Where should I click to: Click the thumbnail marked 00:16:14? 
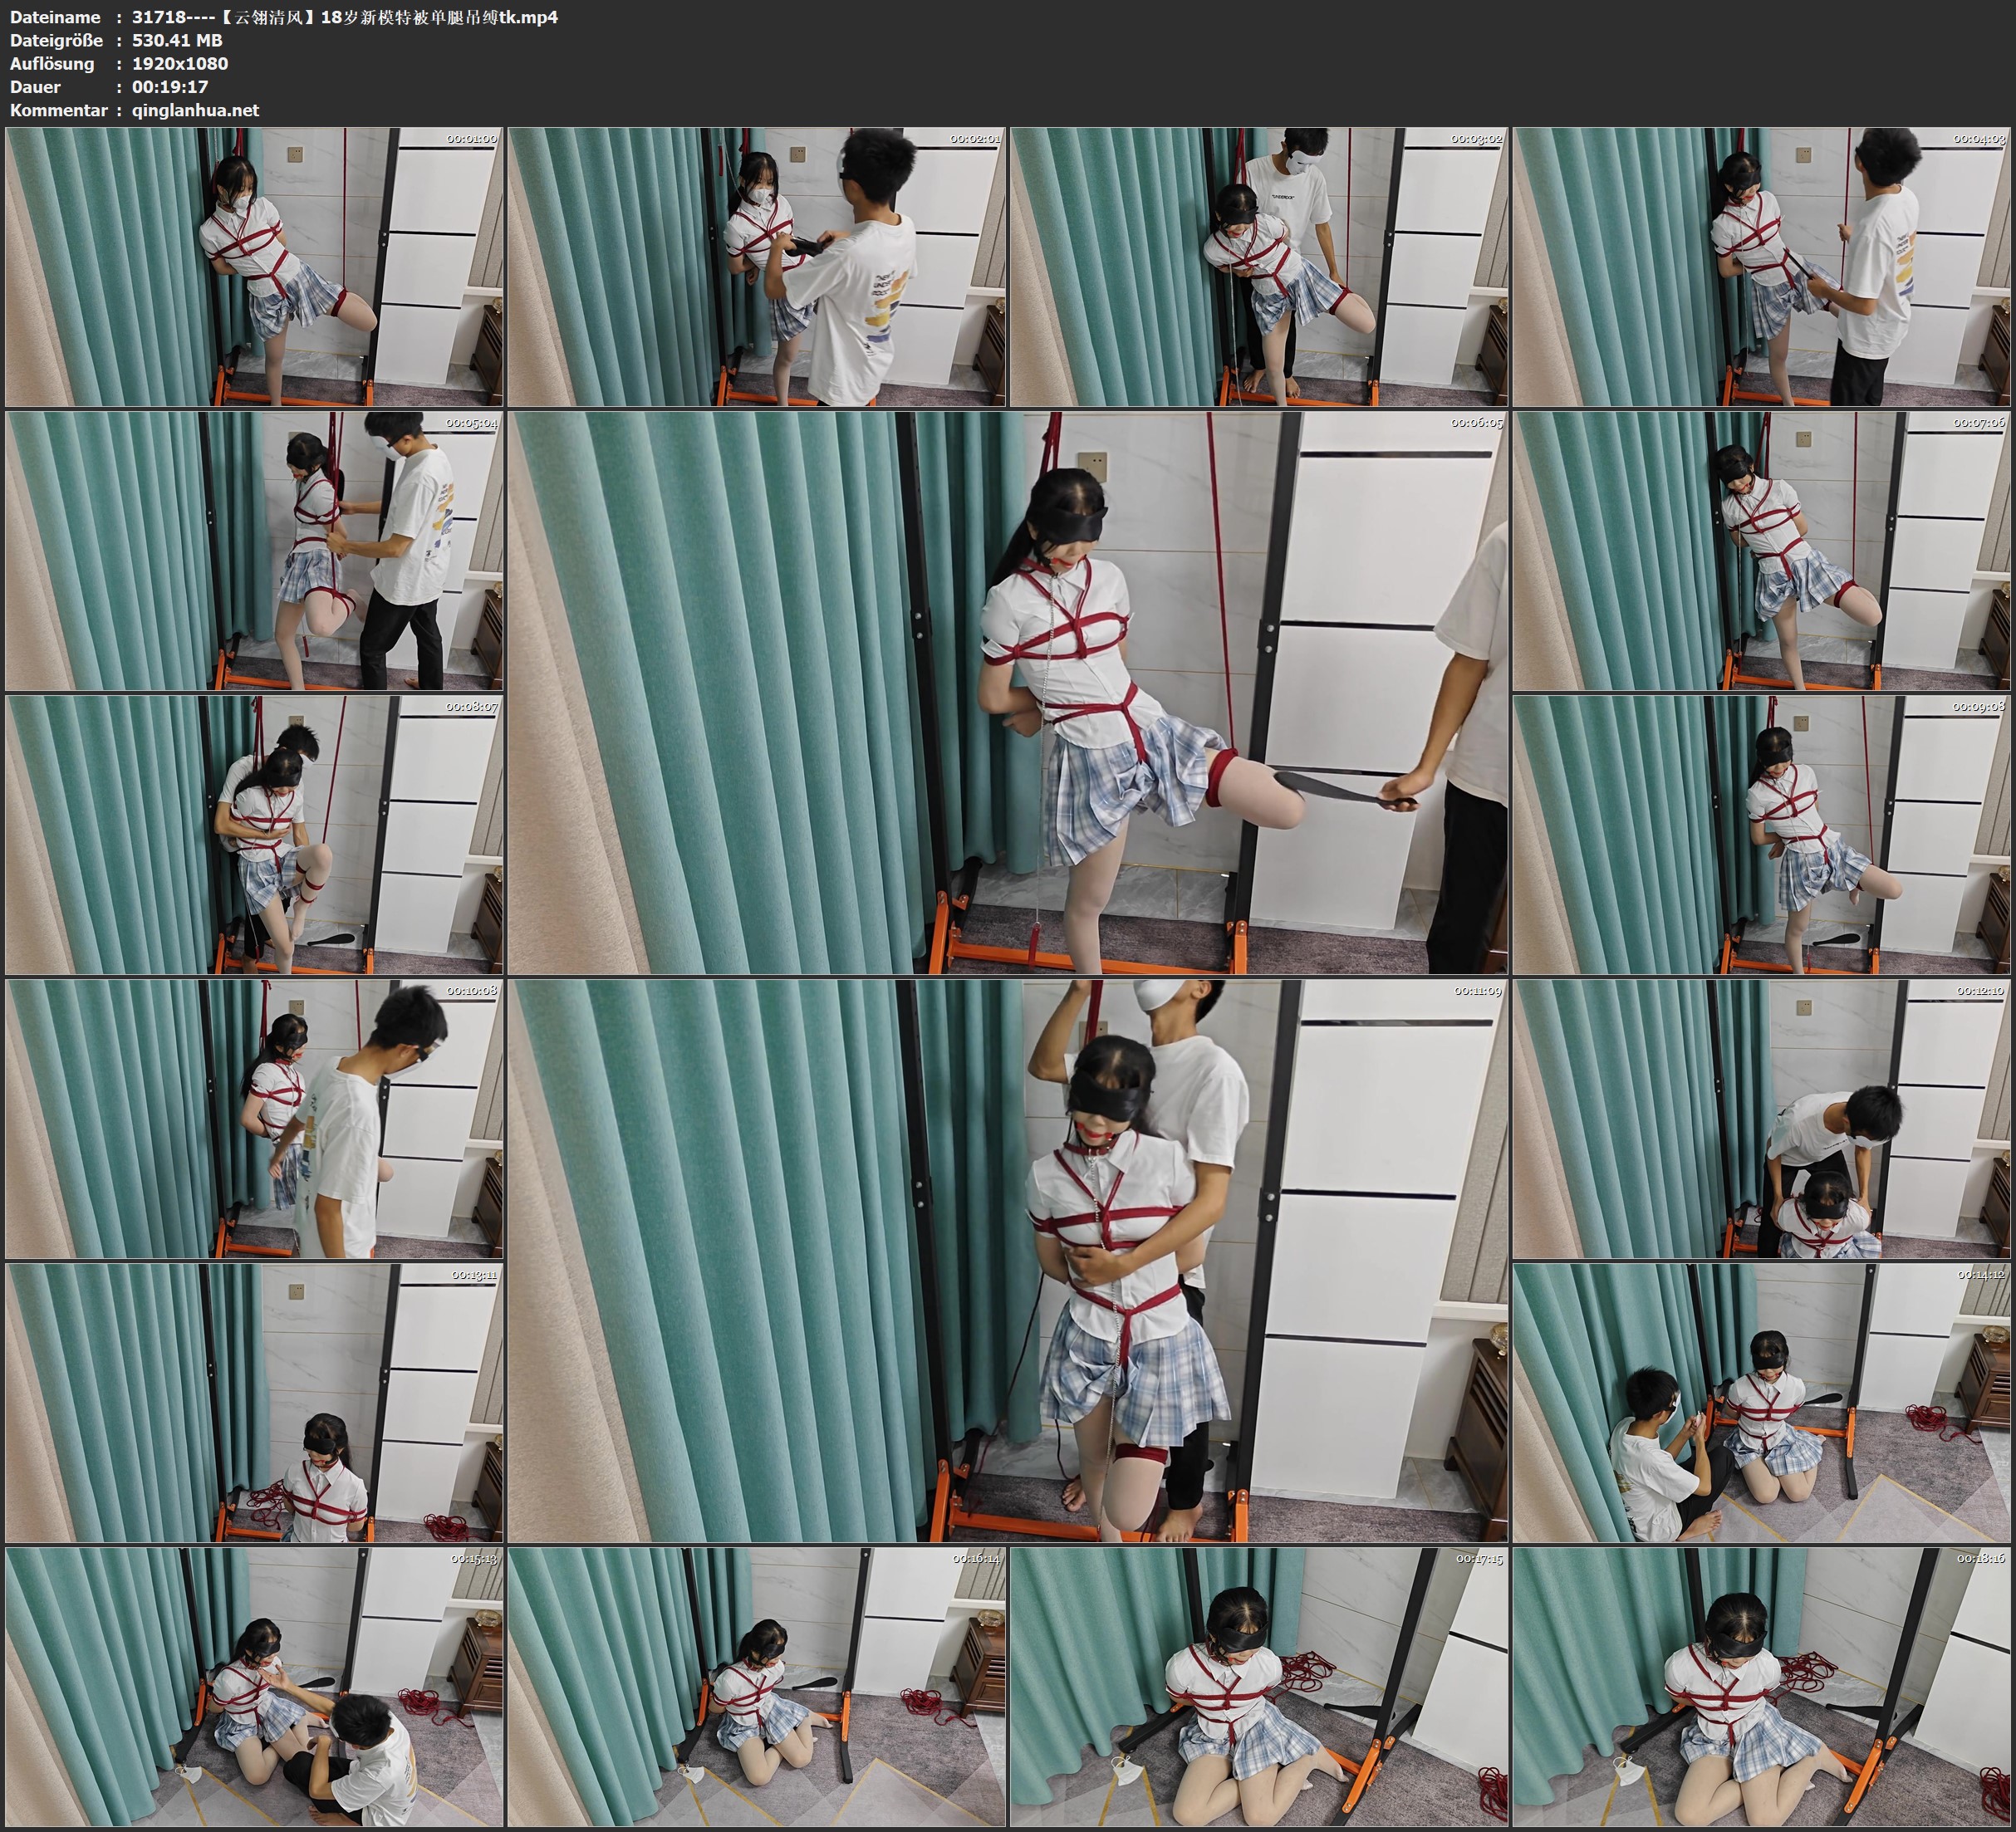pos(757,1686)
